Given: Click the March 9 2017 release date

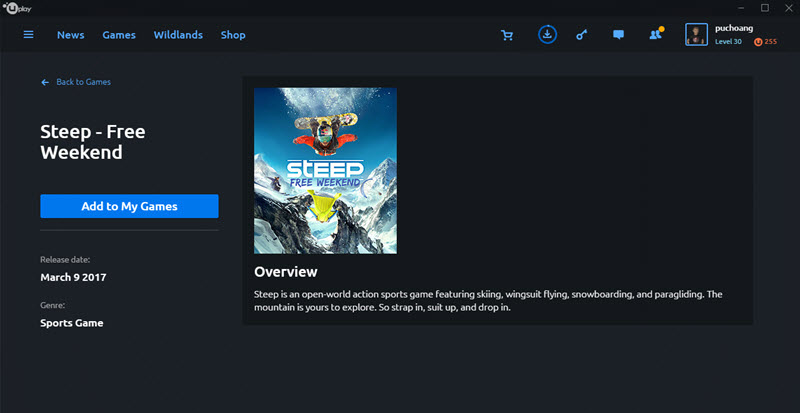Looking at the screenshot, I should (73, 277).
